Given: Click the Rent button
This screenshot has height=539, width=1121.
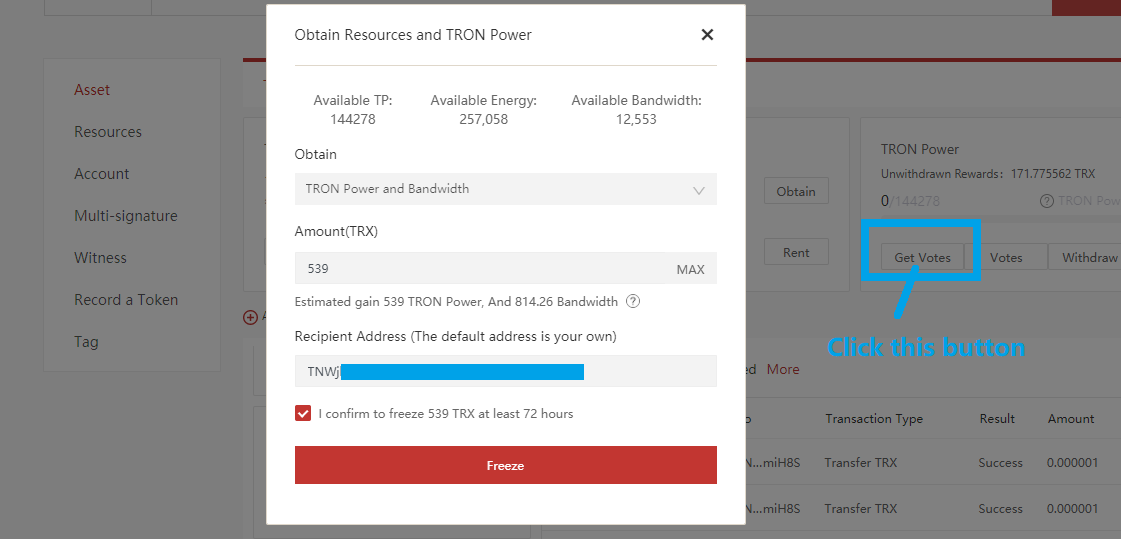Looking at the screenshot, I should click(x=796, y=252).
